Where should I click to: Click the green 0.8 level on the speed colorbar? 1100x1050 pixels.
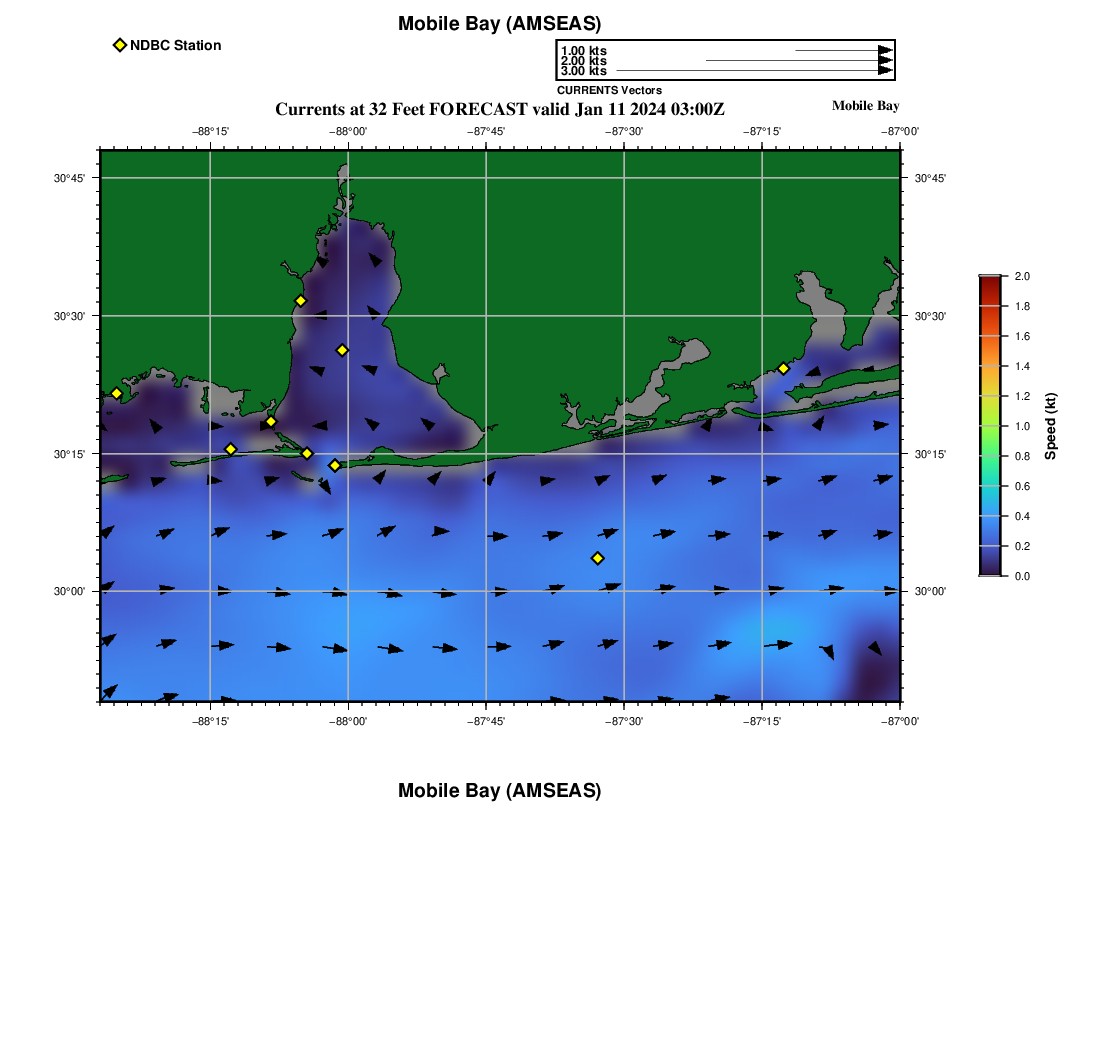(x=989, y=456)
